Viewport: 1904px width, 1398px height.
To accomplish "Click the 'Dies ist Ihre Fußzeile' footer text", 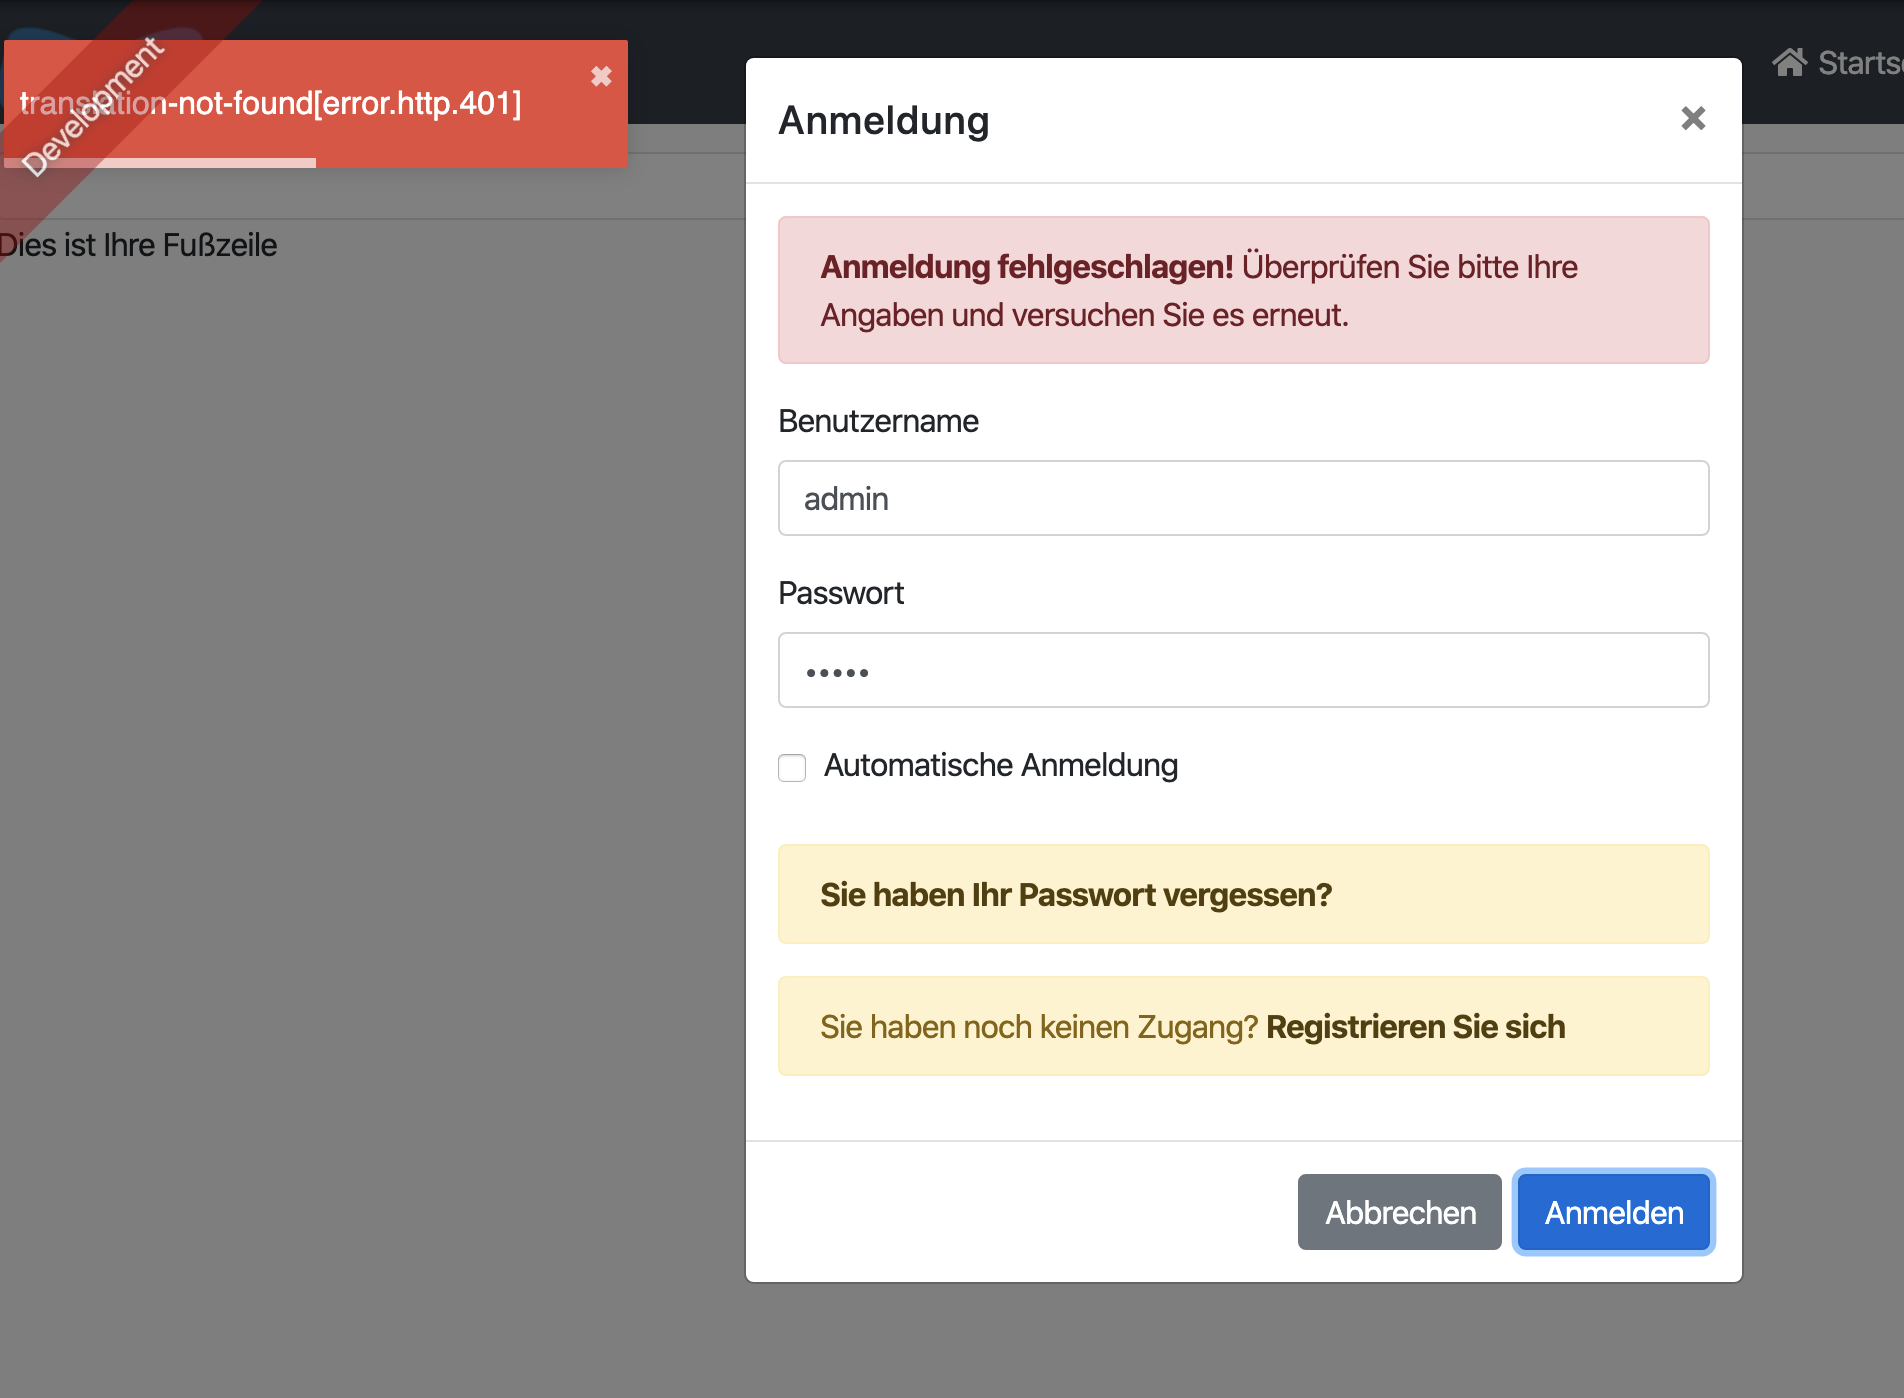I will pos(138,245).
